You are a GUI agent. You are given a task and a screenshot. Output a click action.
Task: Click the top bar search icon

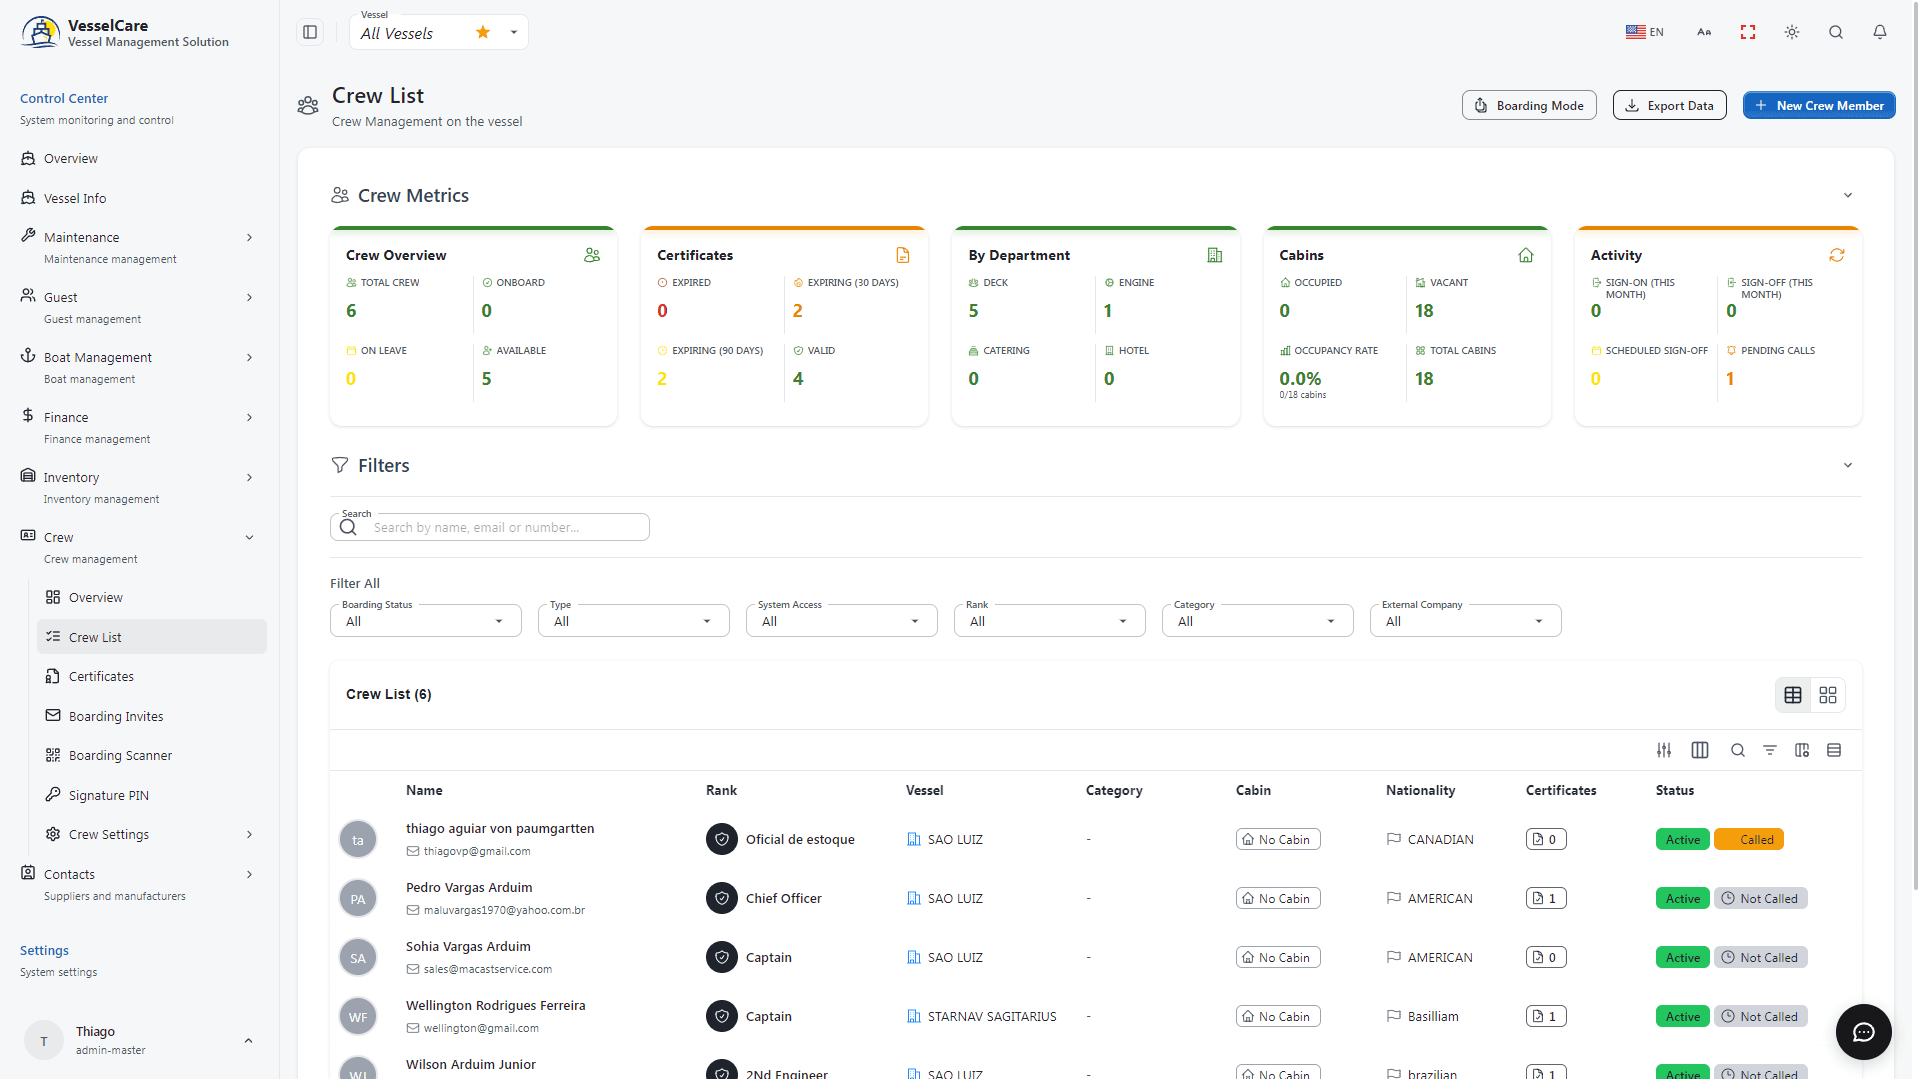1836,32
